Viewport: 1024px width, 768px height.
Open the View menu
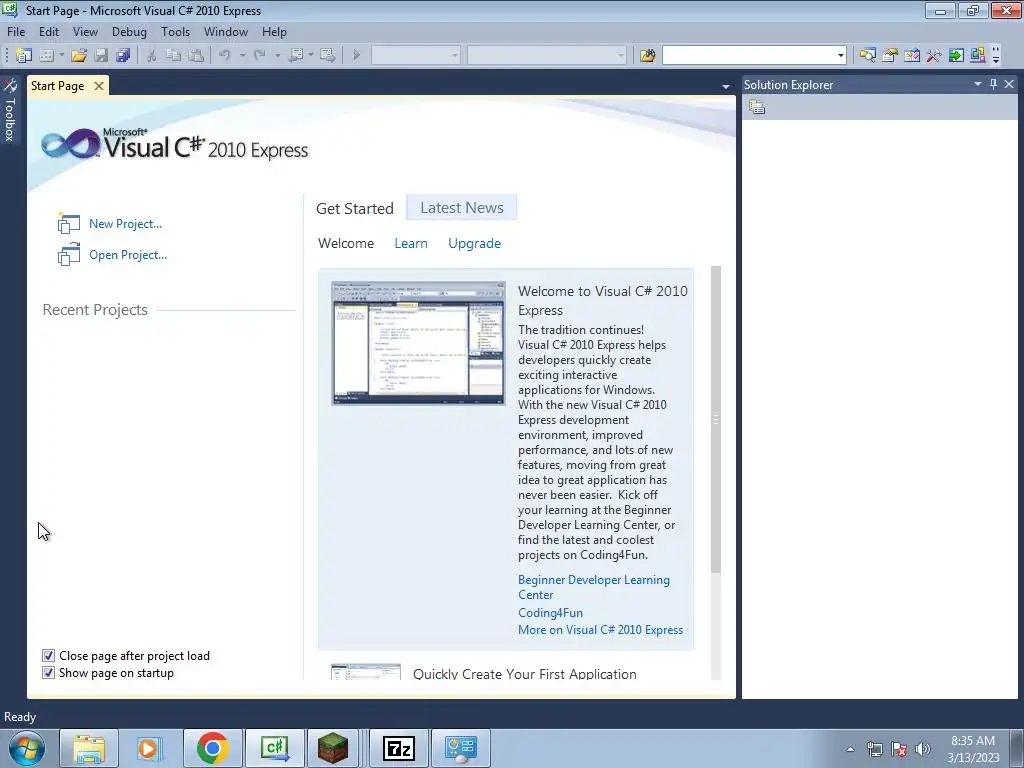coord(86,32)
